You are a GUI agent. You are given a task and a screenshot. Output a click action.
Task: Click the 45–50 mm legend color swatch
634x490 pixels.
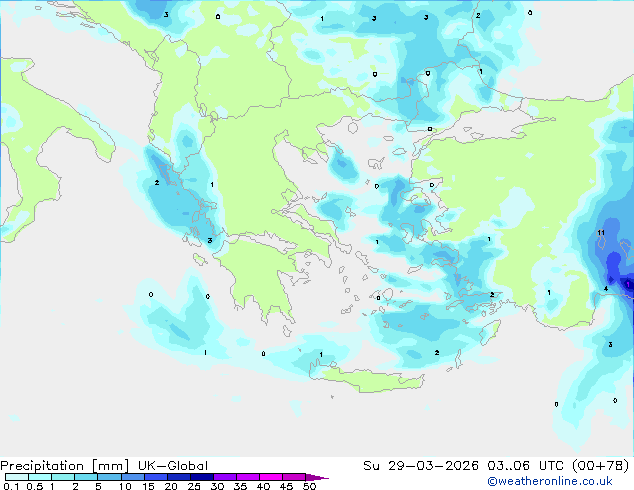[x=294, y=477]
